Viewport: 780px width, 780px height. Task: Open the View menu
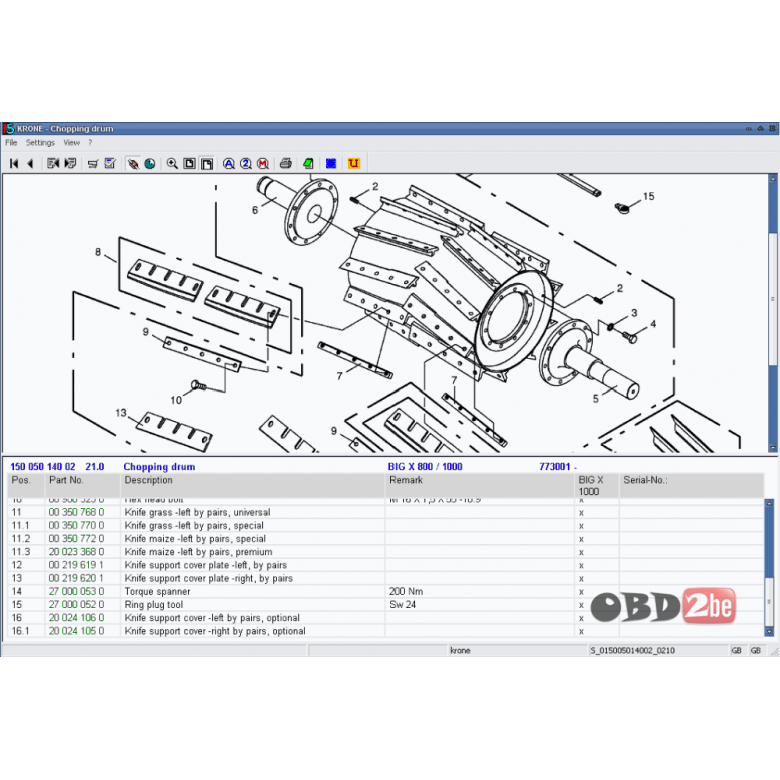[72, 143]
